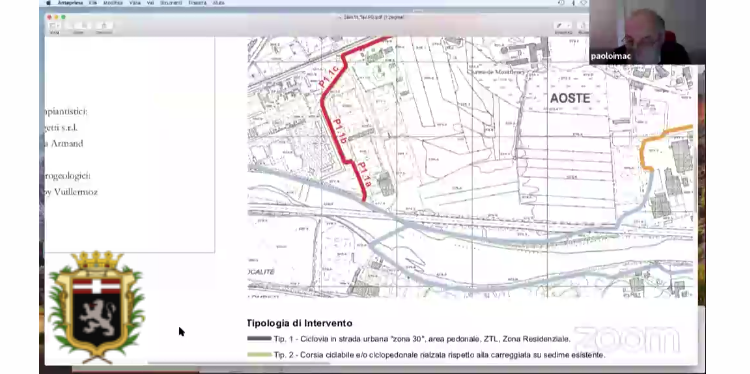Expand the Evidenzia highlight options arrow
This screenshot has height=374, width=750.
click(568, 25)
